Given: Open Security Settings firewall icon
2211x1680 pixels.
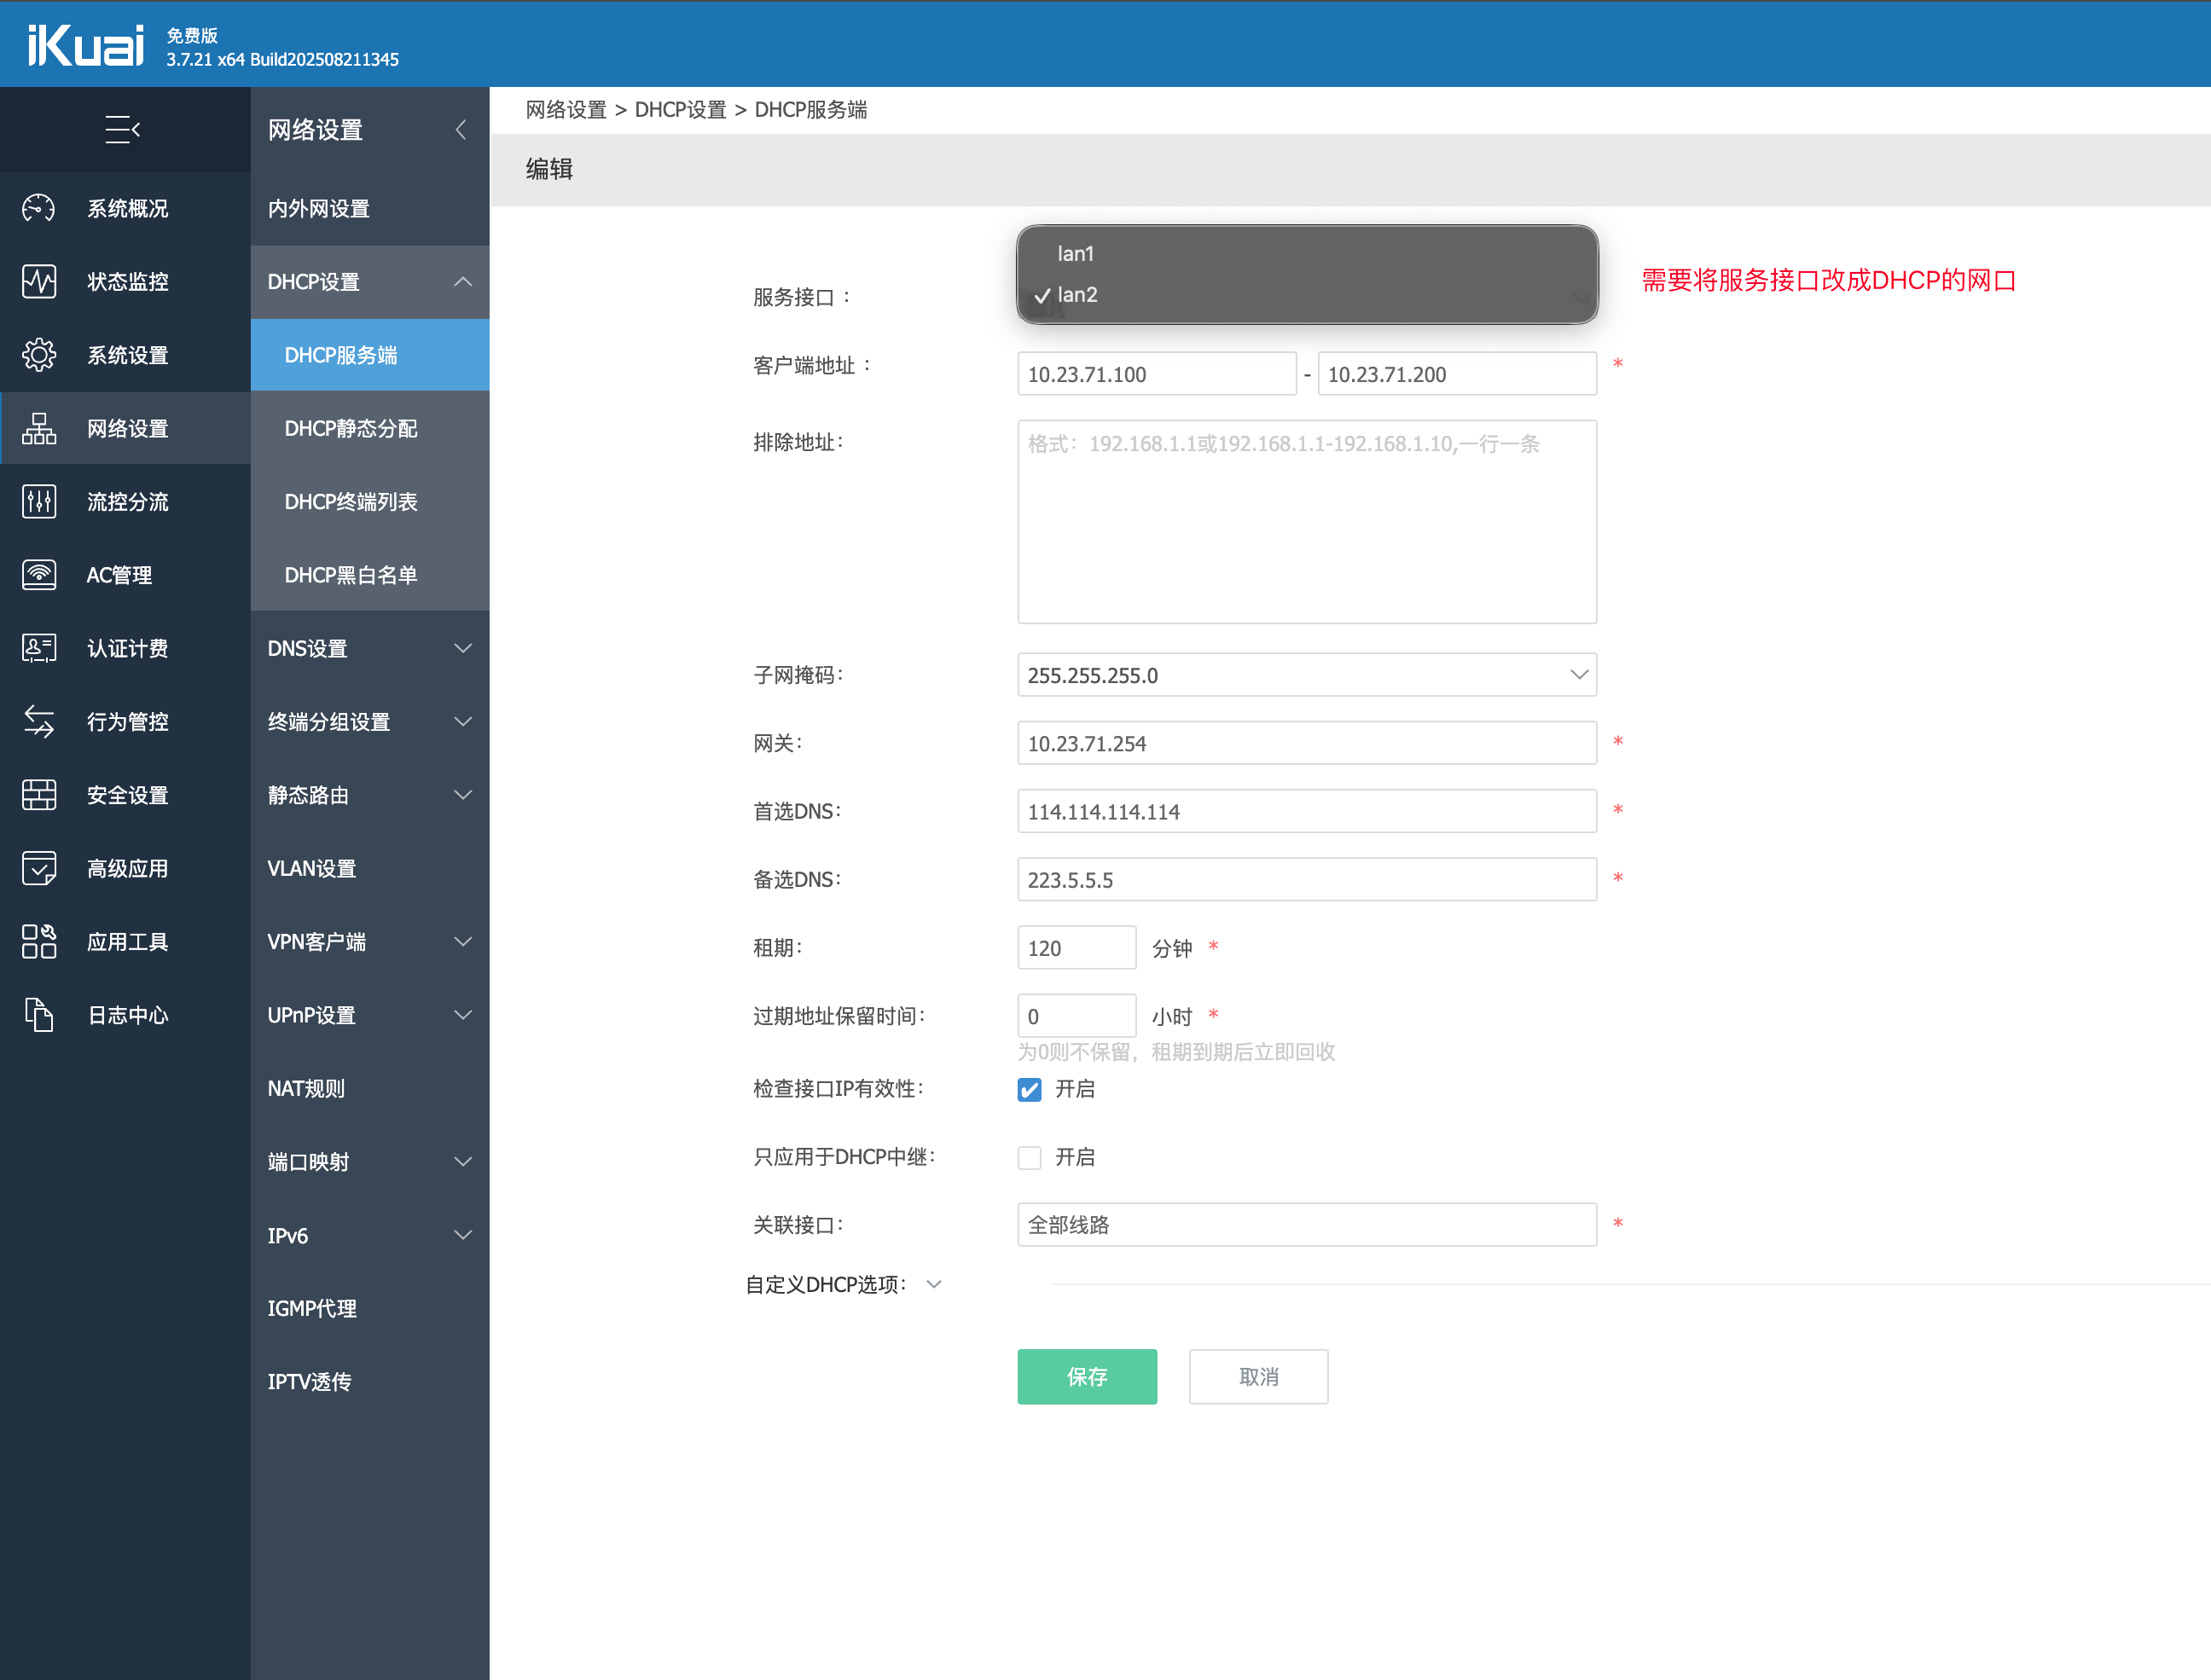Looking at the screenshot, I should click(39, 795).
